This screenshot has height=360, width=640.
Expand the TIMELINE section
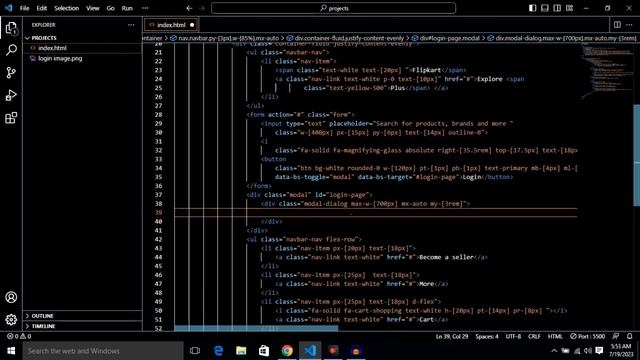(x=82, y=326)
